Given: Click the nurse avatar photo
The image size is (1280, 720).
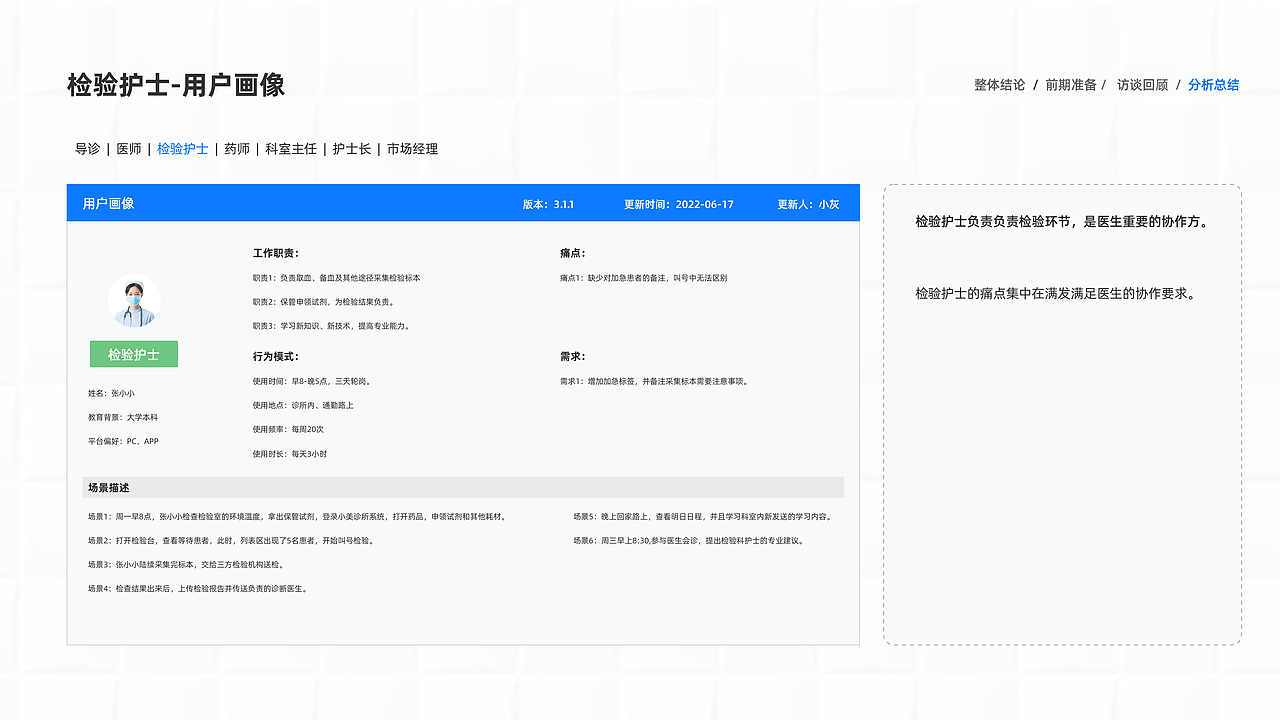Looking at the screenshot, I should [133, 299].
